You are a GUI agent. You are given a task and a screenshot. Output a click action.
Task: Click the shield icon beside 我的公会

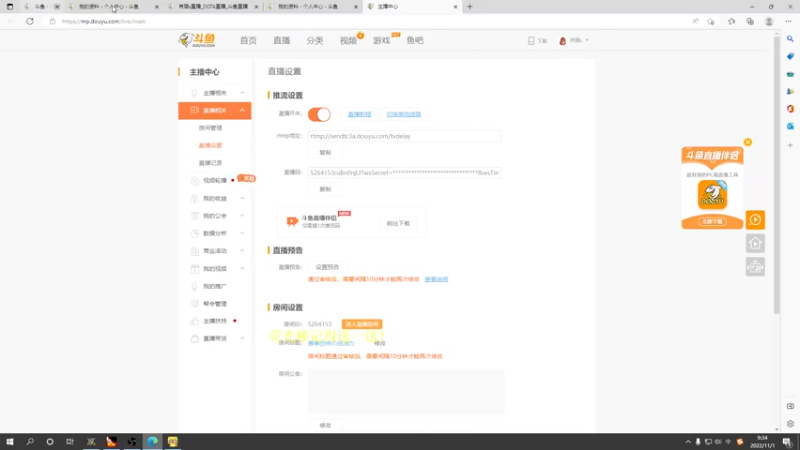pos(194,216)
